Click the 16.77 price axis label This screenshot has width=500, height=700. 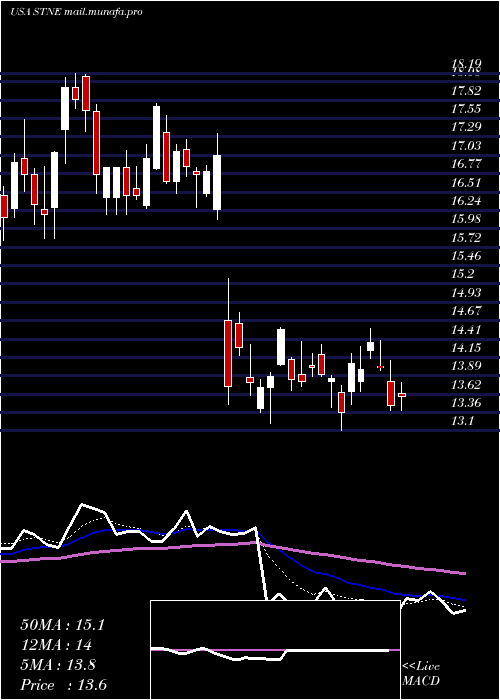click(x=466, y=164)
